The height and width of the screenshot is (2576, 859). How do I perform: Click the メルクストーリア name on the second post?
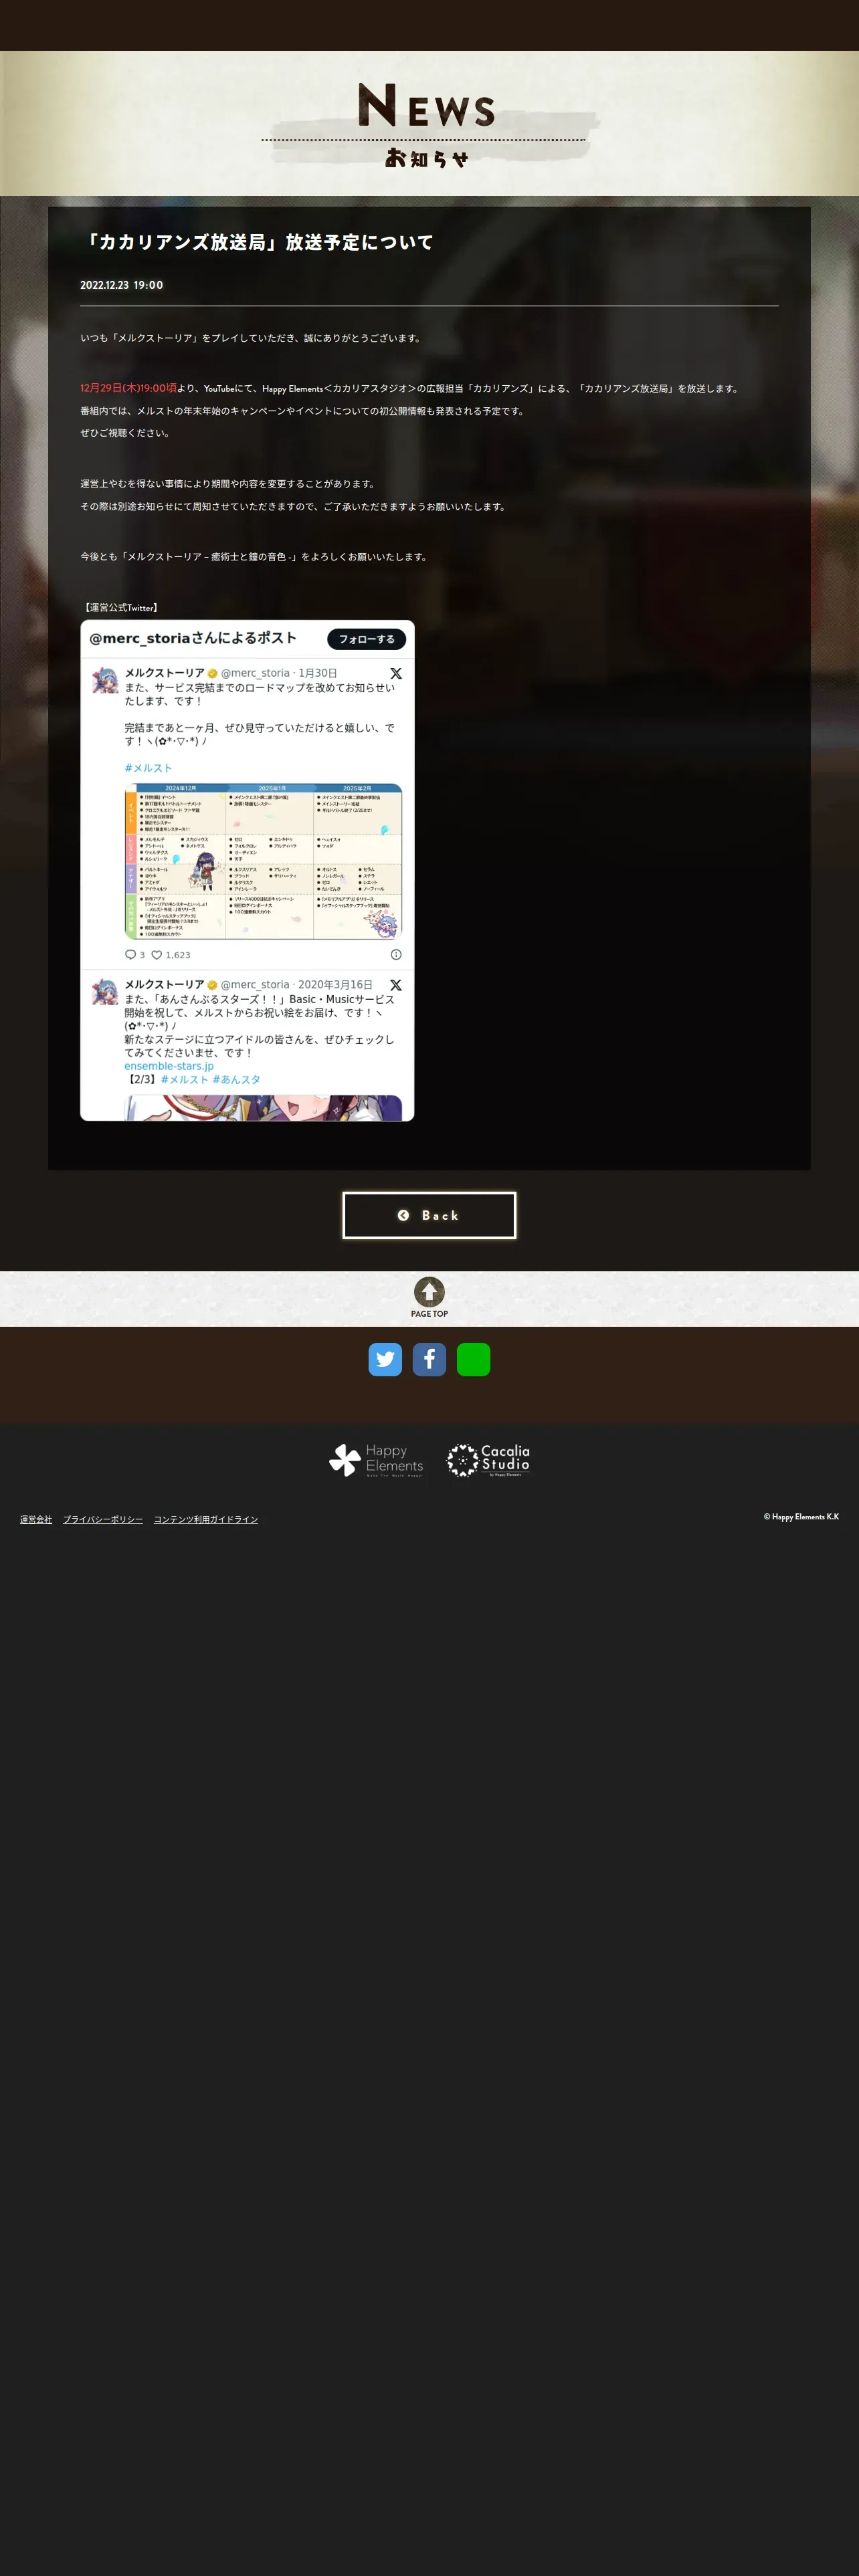(164, 985)
